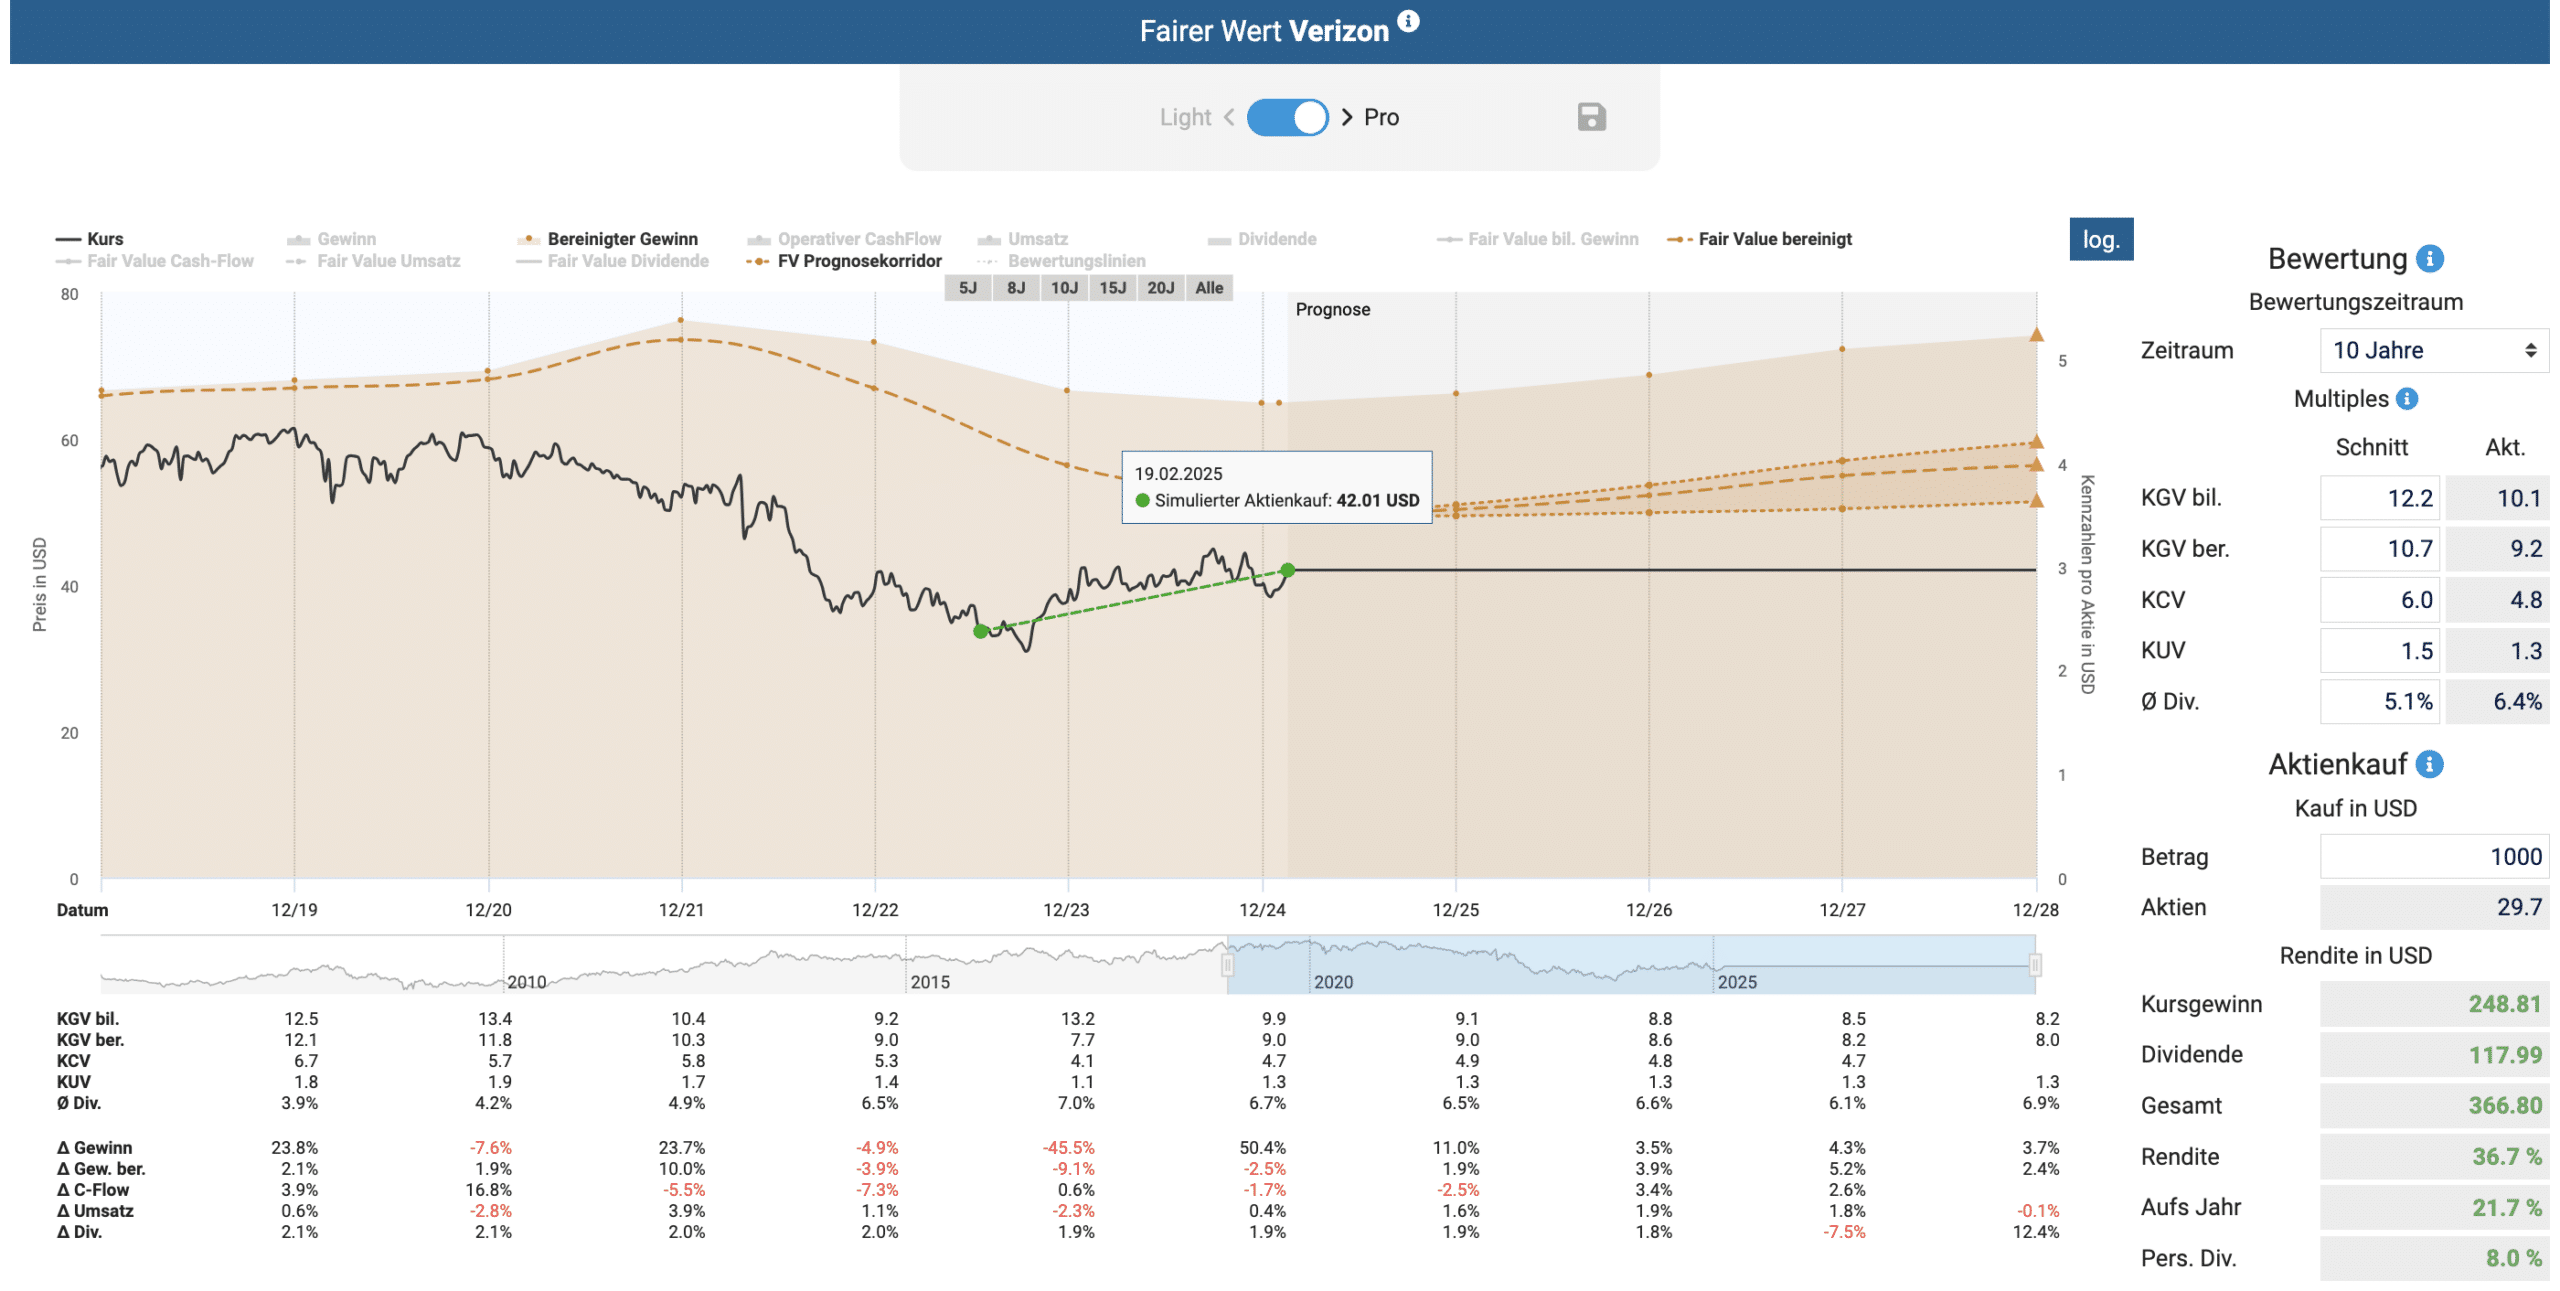Click the Betrag input field

tap(2434, 857)
